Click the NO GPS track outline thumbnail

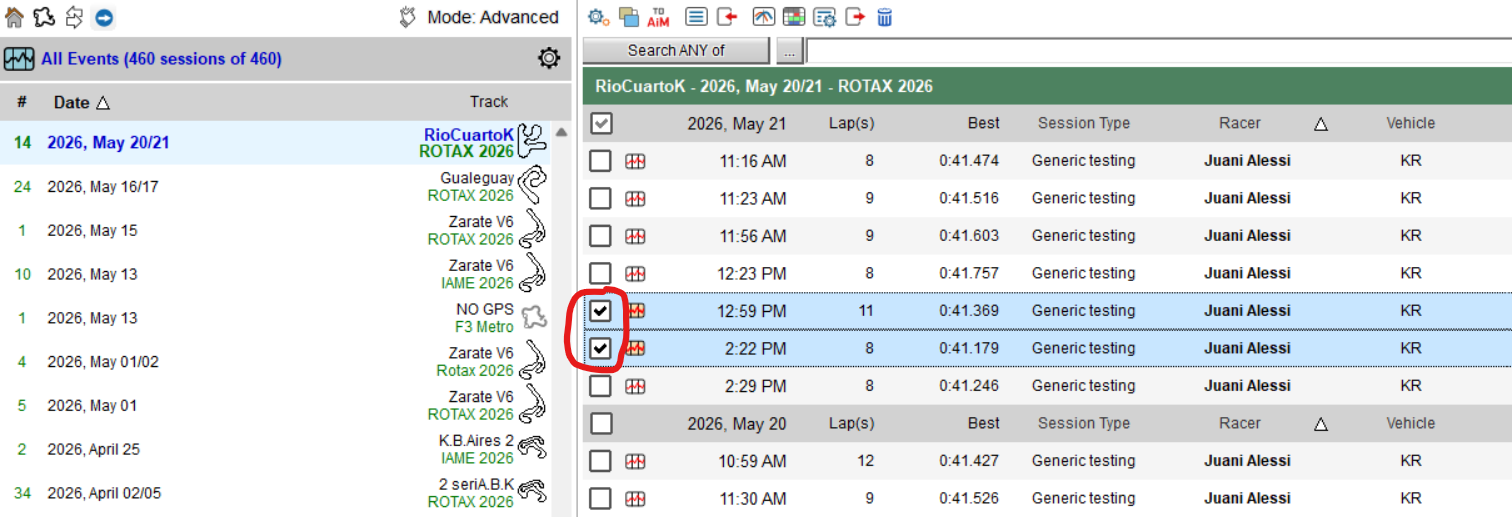click(x=534, y=317)
